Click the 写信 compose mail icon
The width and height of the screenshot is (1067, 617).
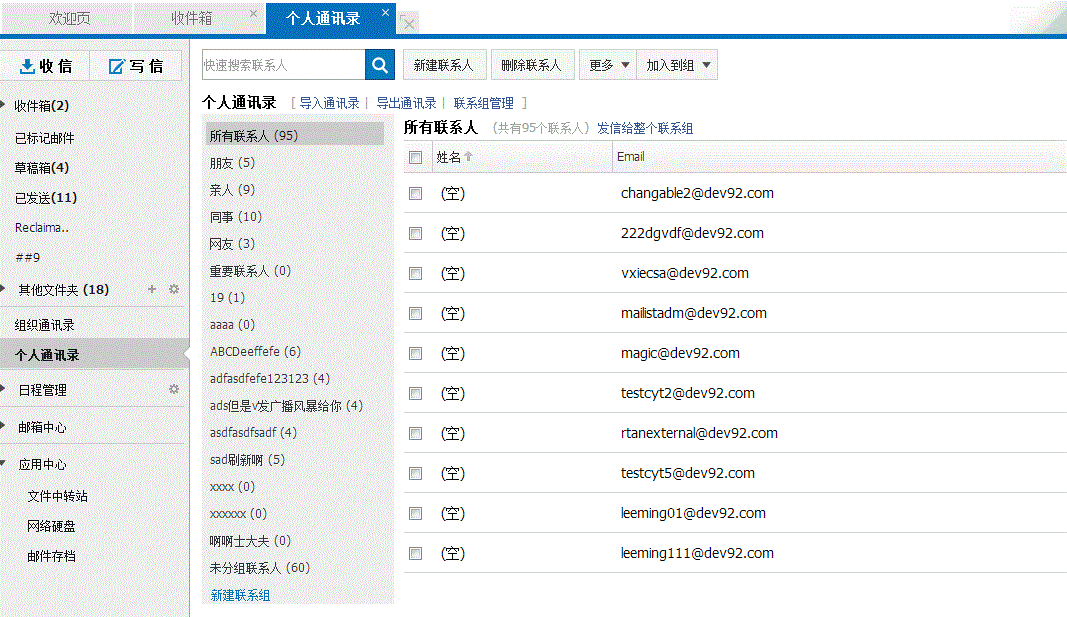(116, 66)
